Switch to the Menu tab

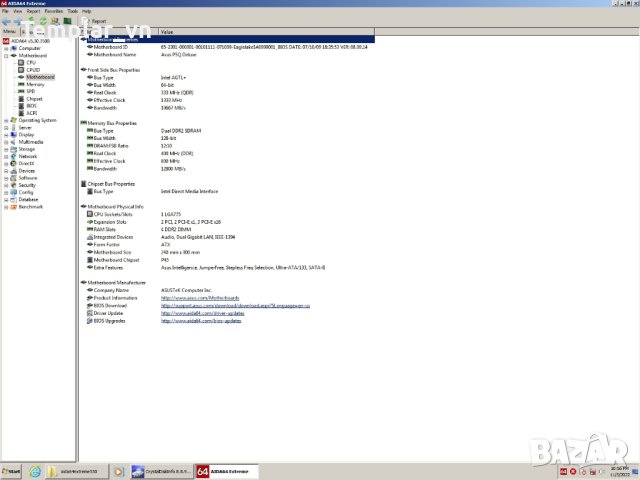(9, 31)
